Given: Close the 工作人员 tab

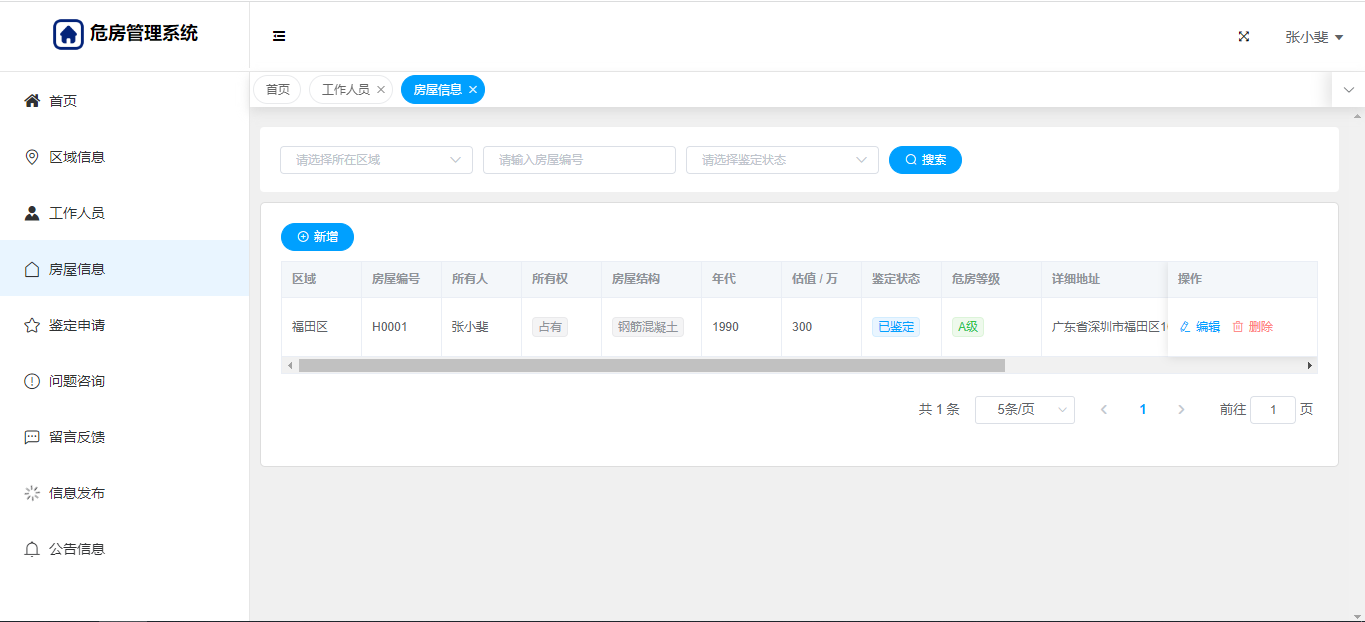Looking at the screenshot, I should (x=381, y=90).
